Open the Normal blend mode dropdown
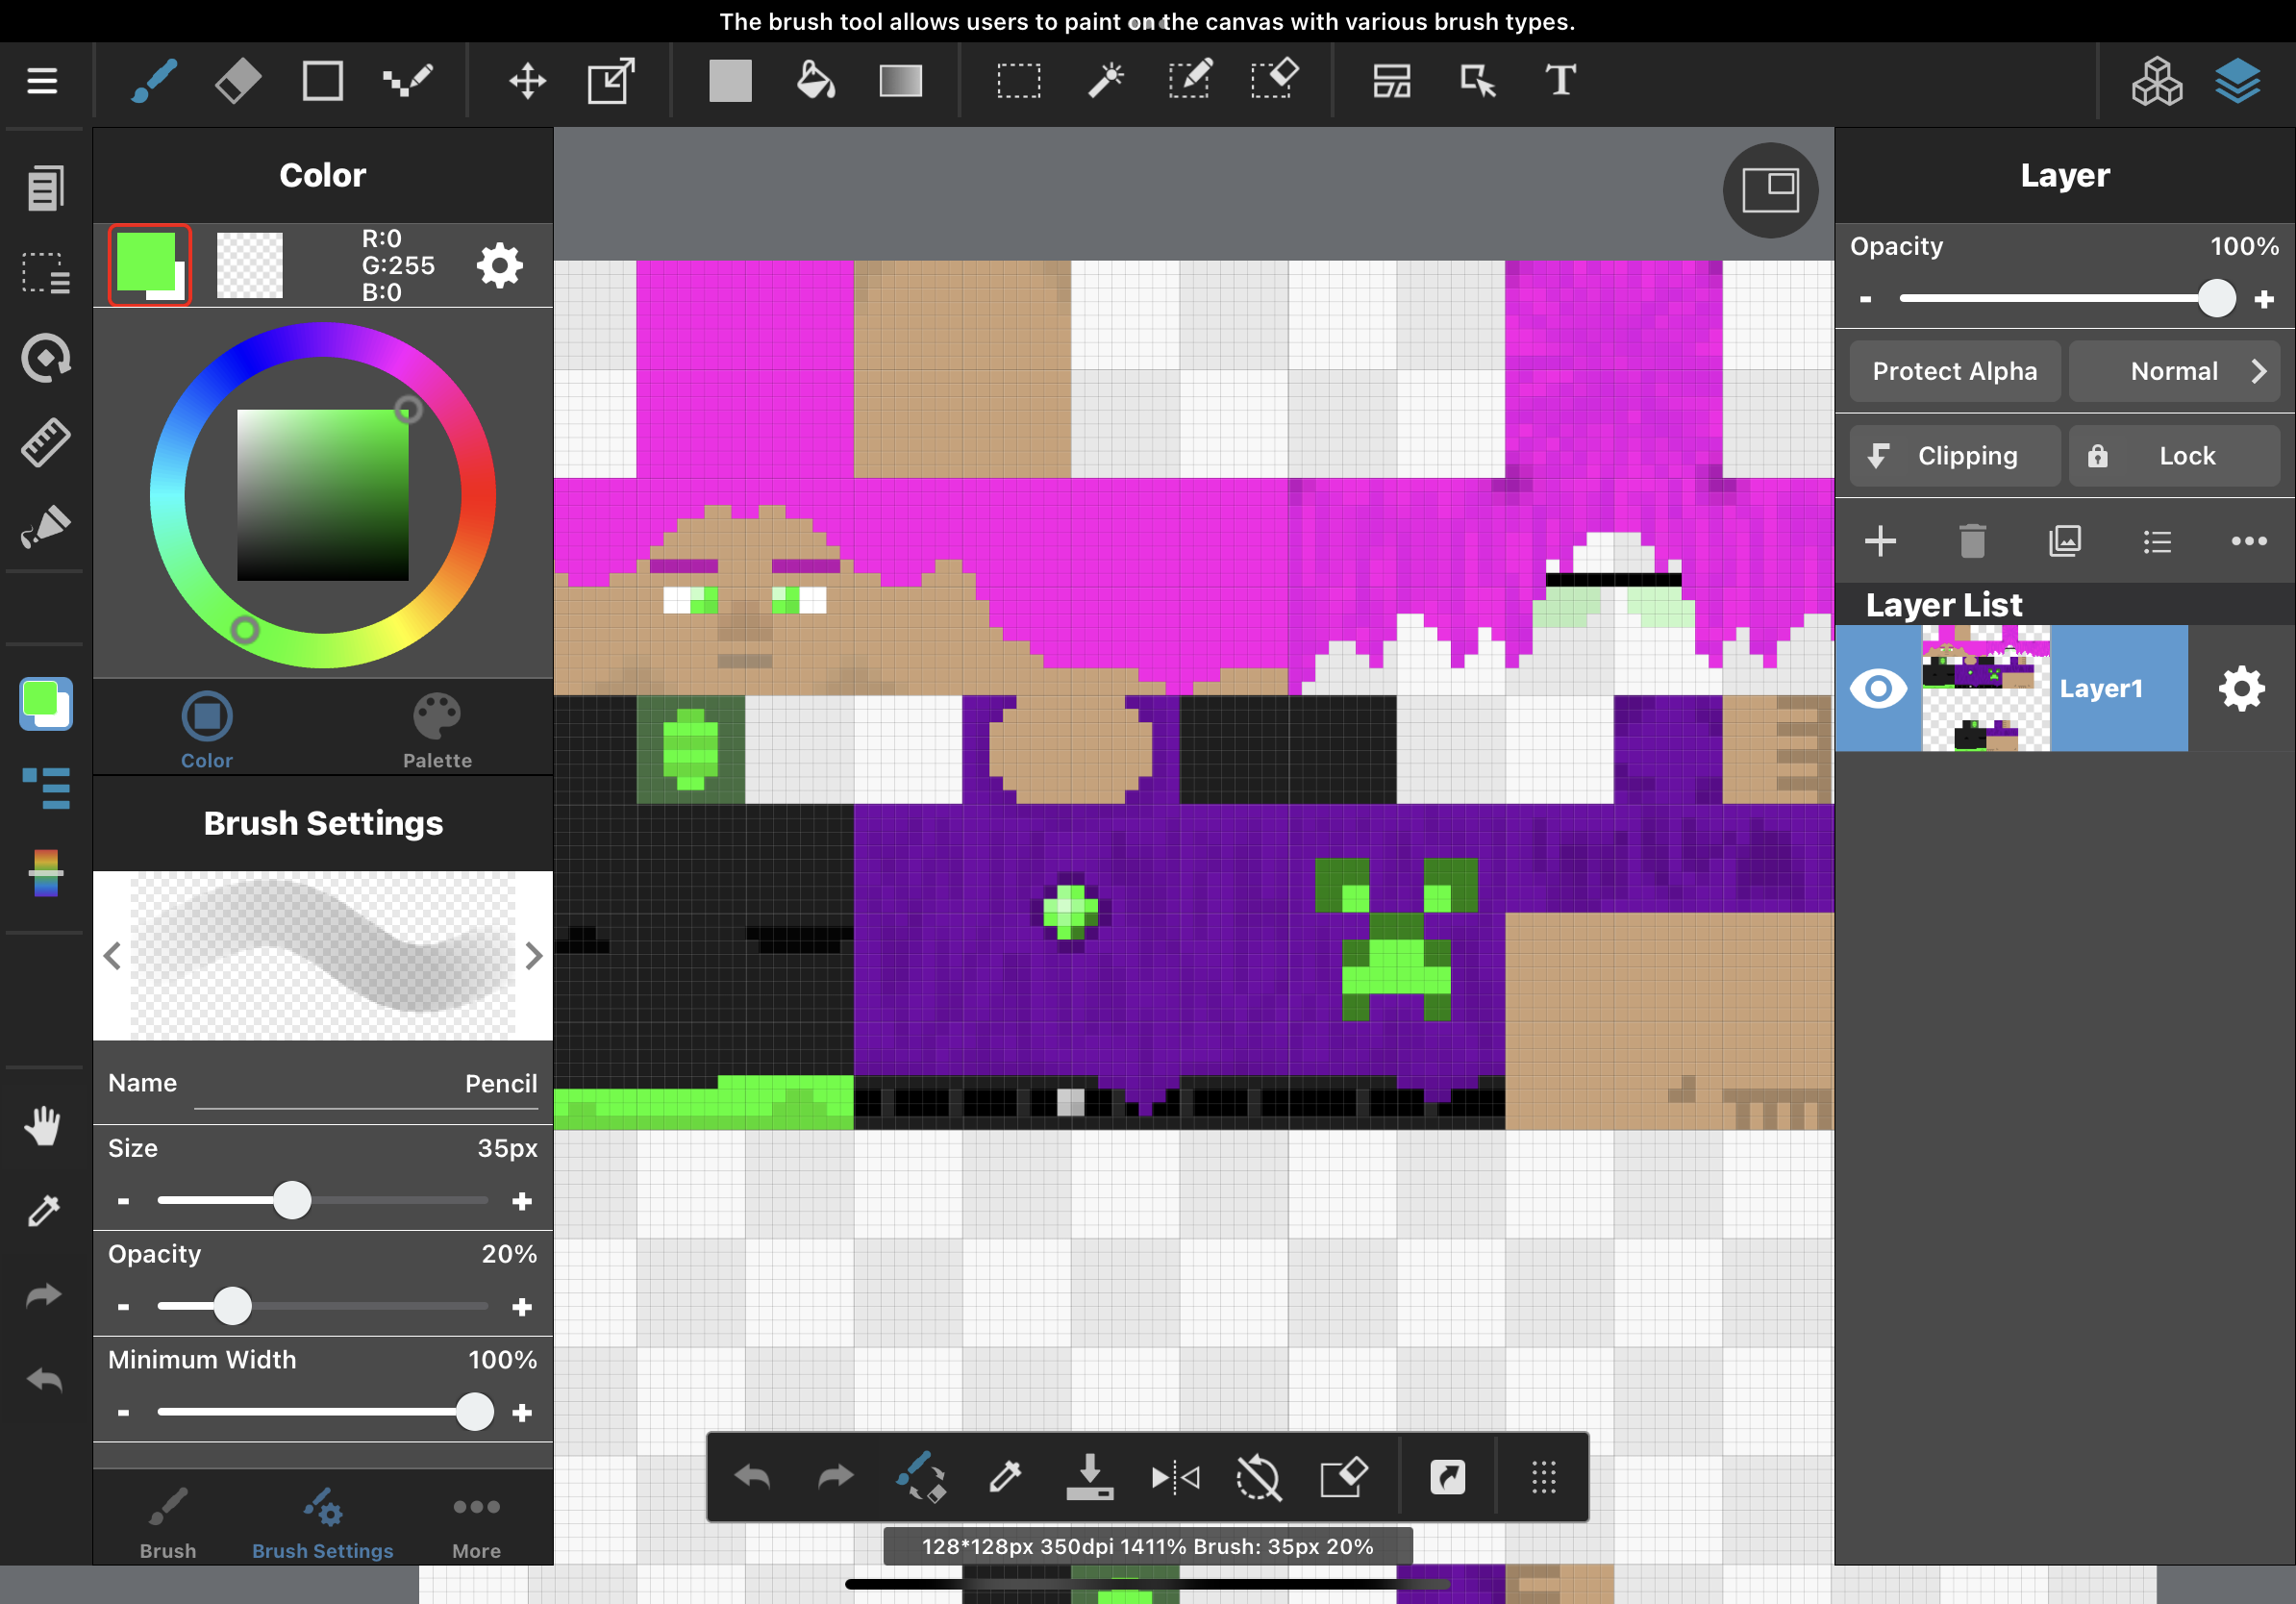Image resolution: width=2296 pixels, height=1604 pixels. (2174, 371)
